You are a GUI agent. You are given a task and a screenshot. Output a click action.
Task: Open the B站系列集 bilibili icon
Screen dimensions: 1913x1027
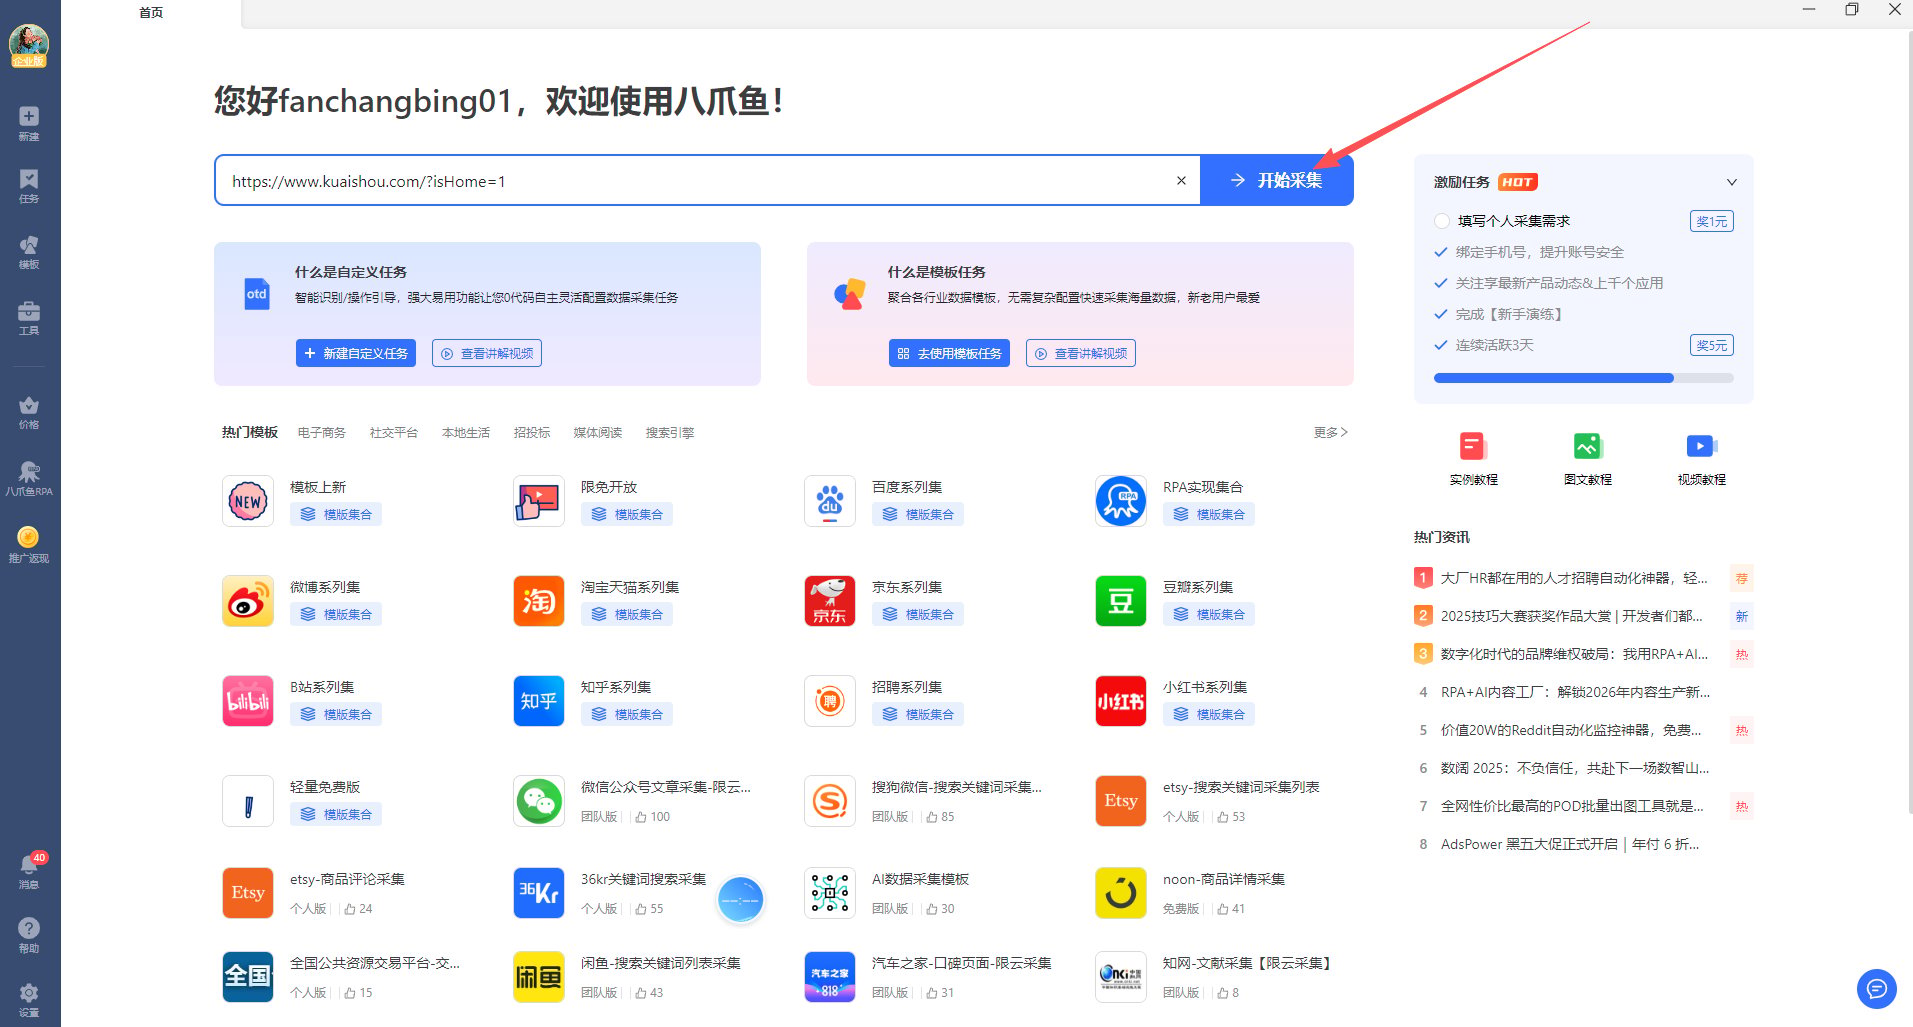(248, 701)
